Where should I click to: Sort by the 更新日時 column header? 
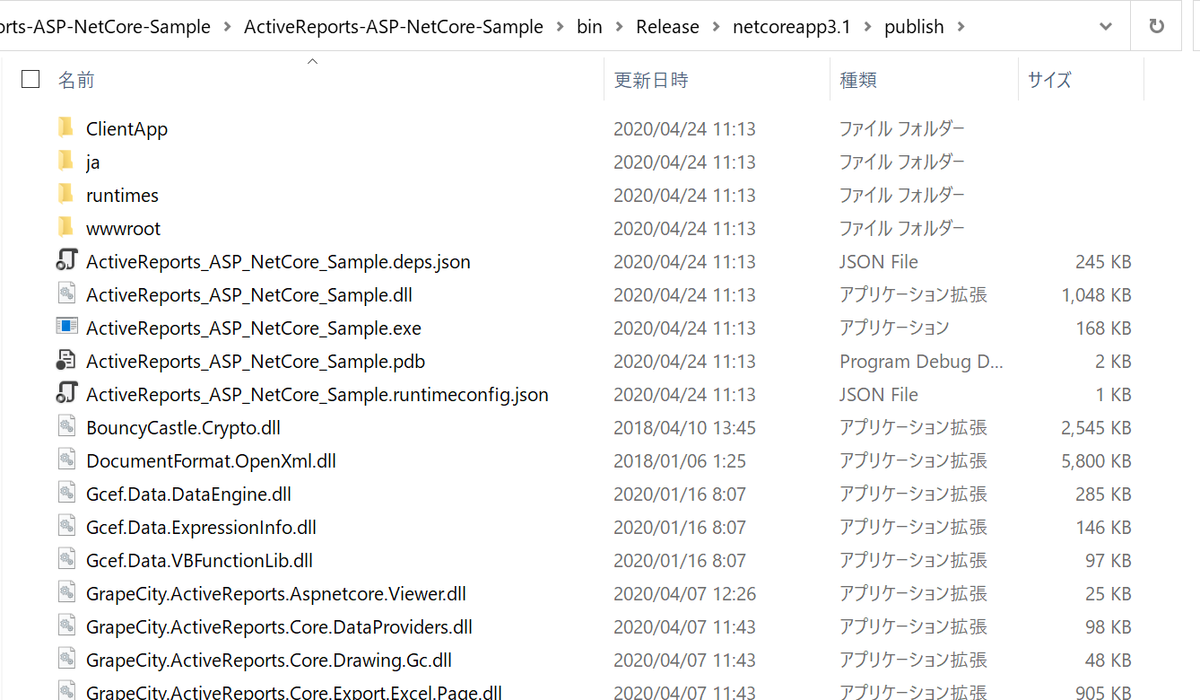click(651, 80)
